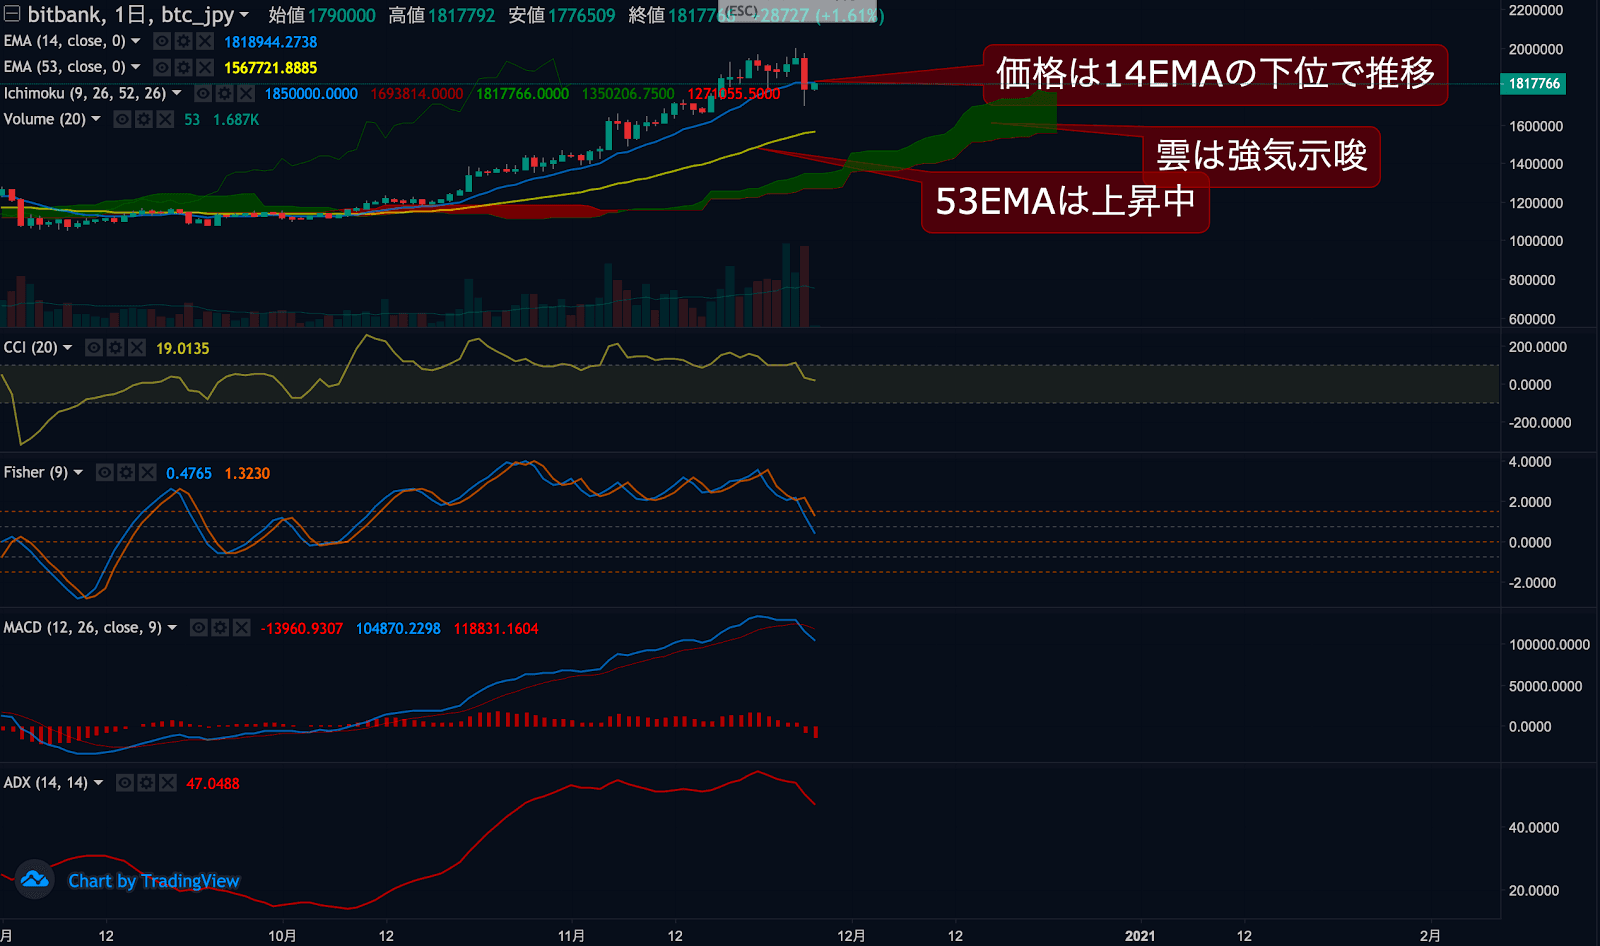
Task: Select the 雲は強気示唆 annotation callout
Action: point(1261,156)
